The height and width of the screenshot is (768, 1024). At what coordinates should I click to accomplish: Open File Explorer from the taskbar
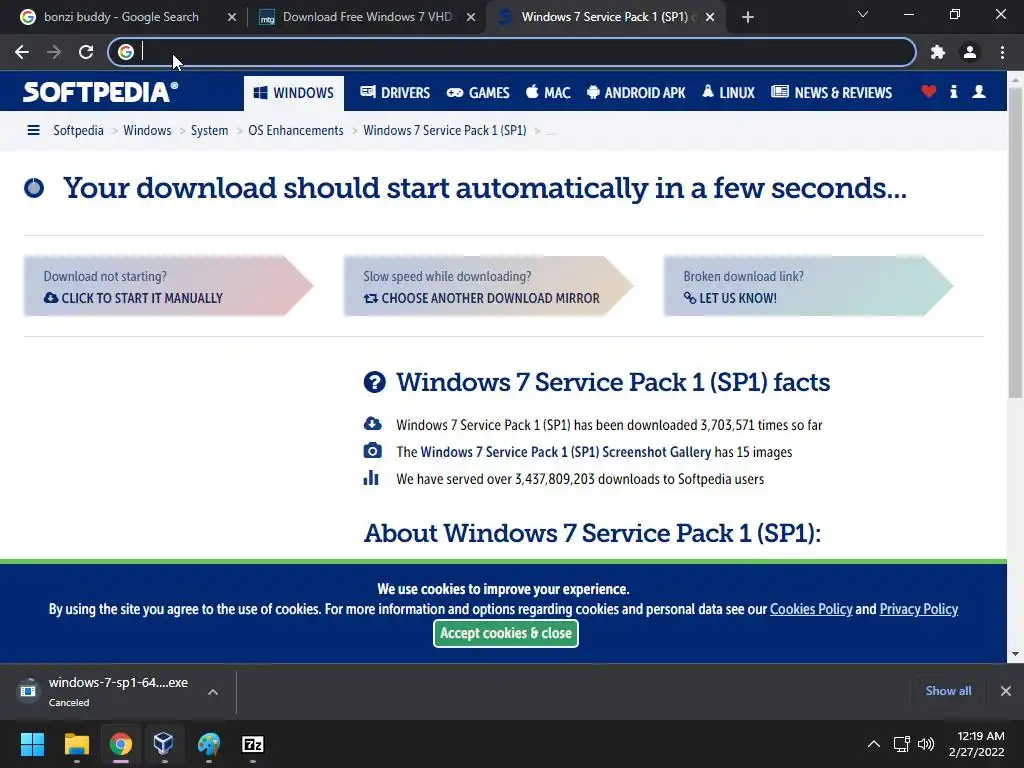[76, 744]
